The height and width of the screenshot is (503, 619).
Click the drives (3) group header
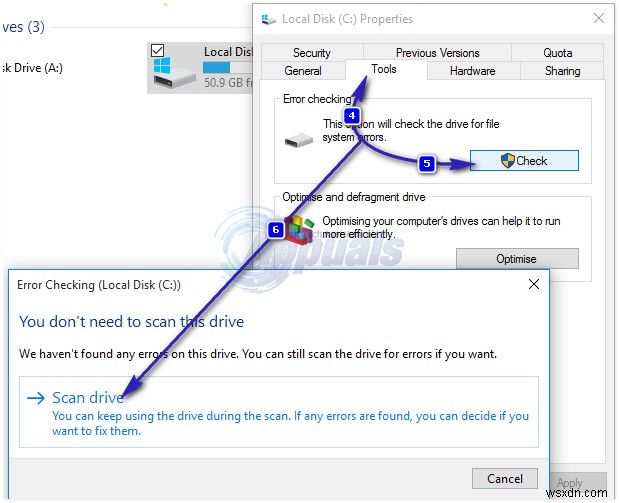pos(23,27)
